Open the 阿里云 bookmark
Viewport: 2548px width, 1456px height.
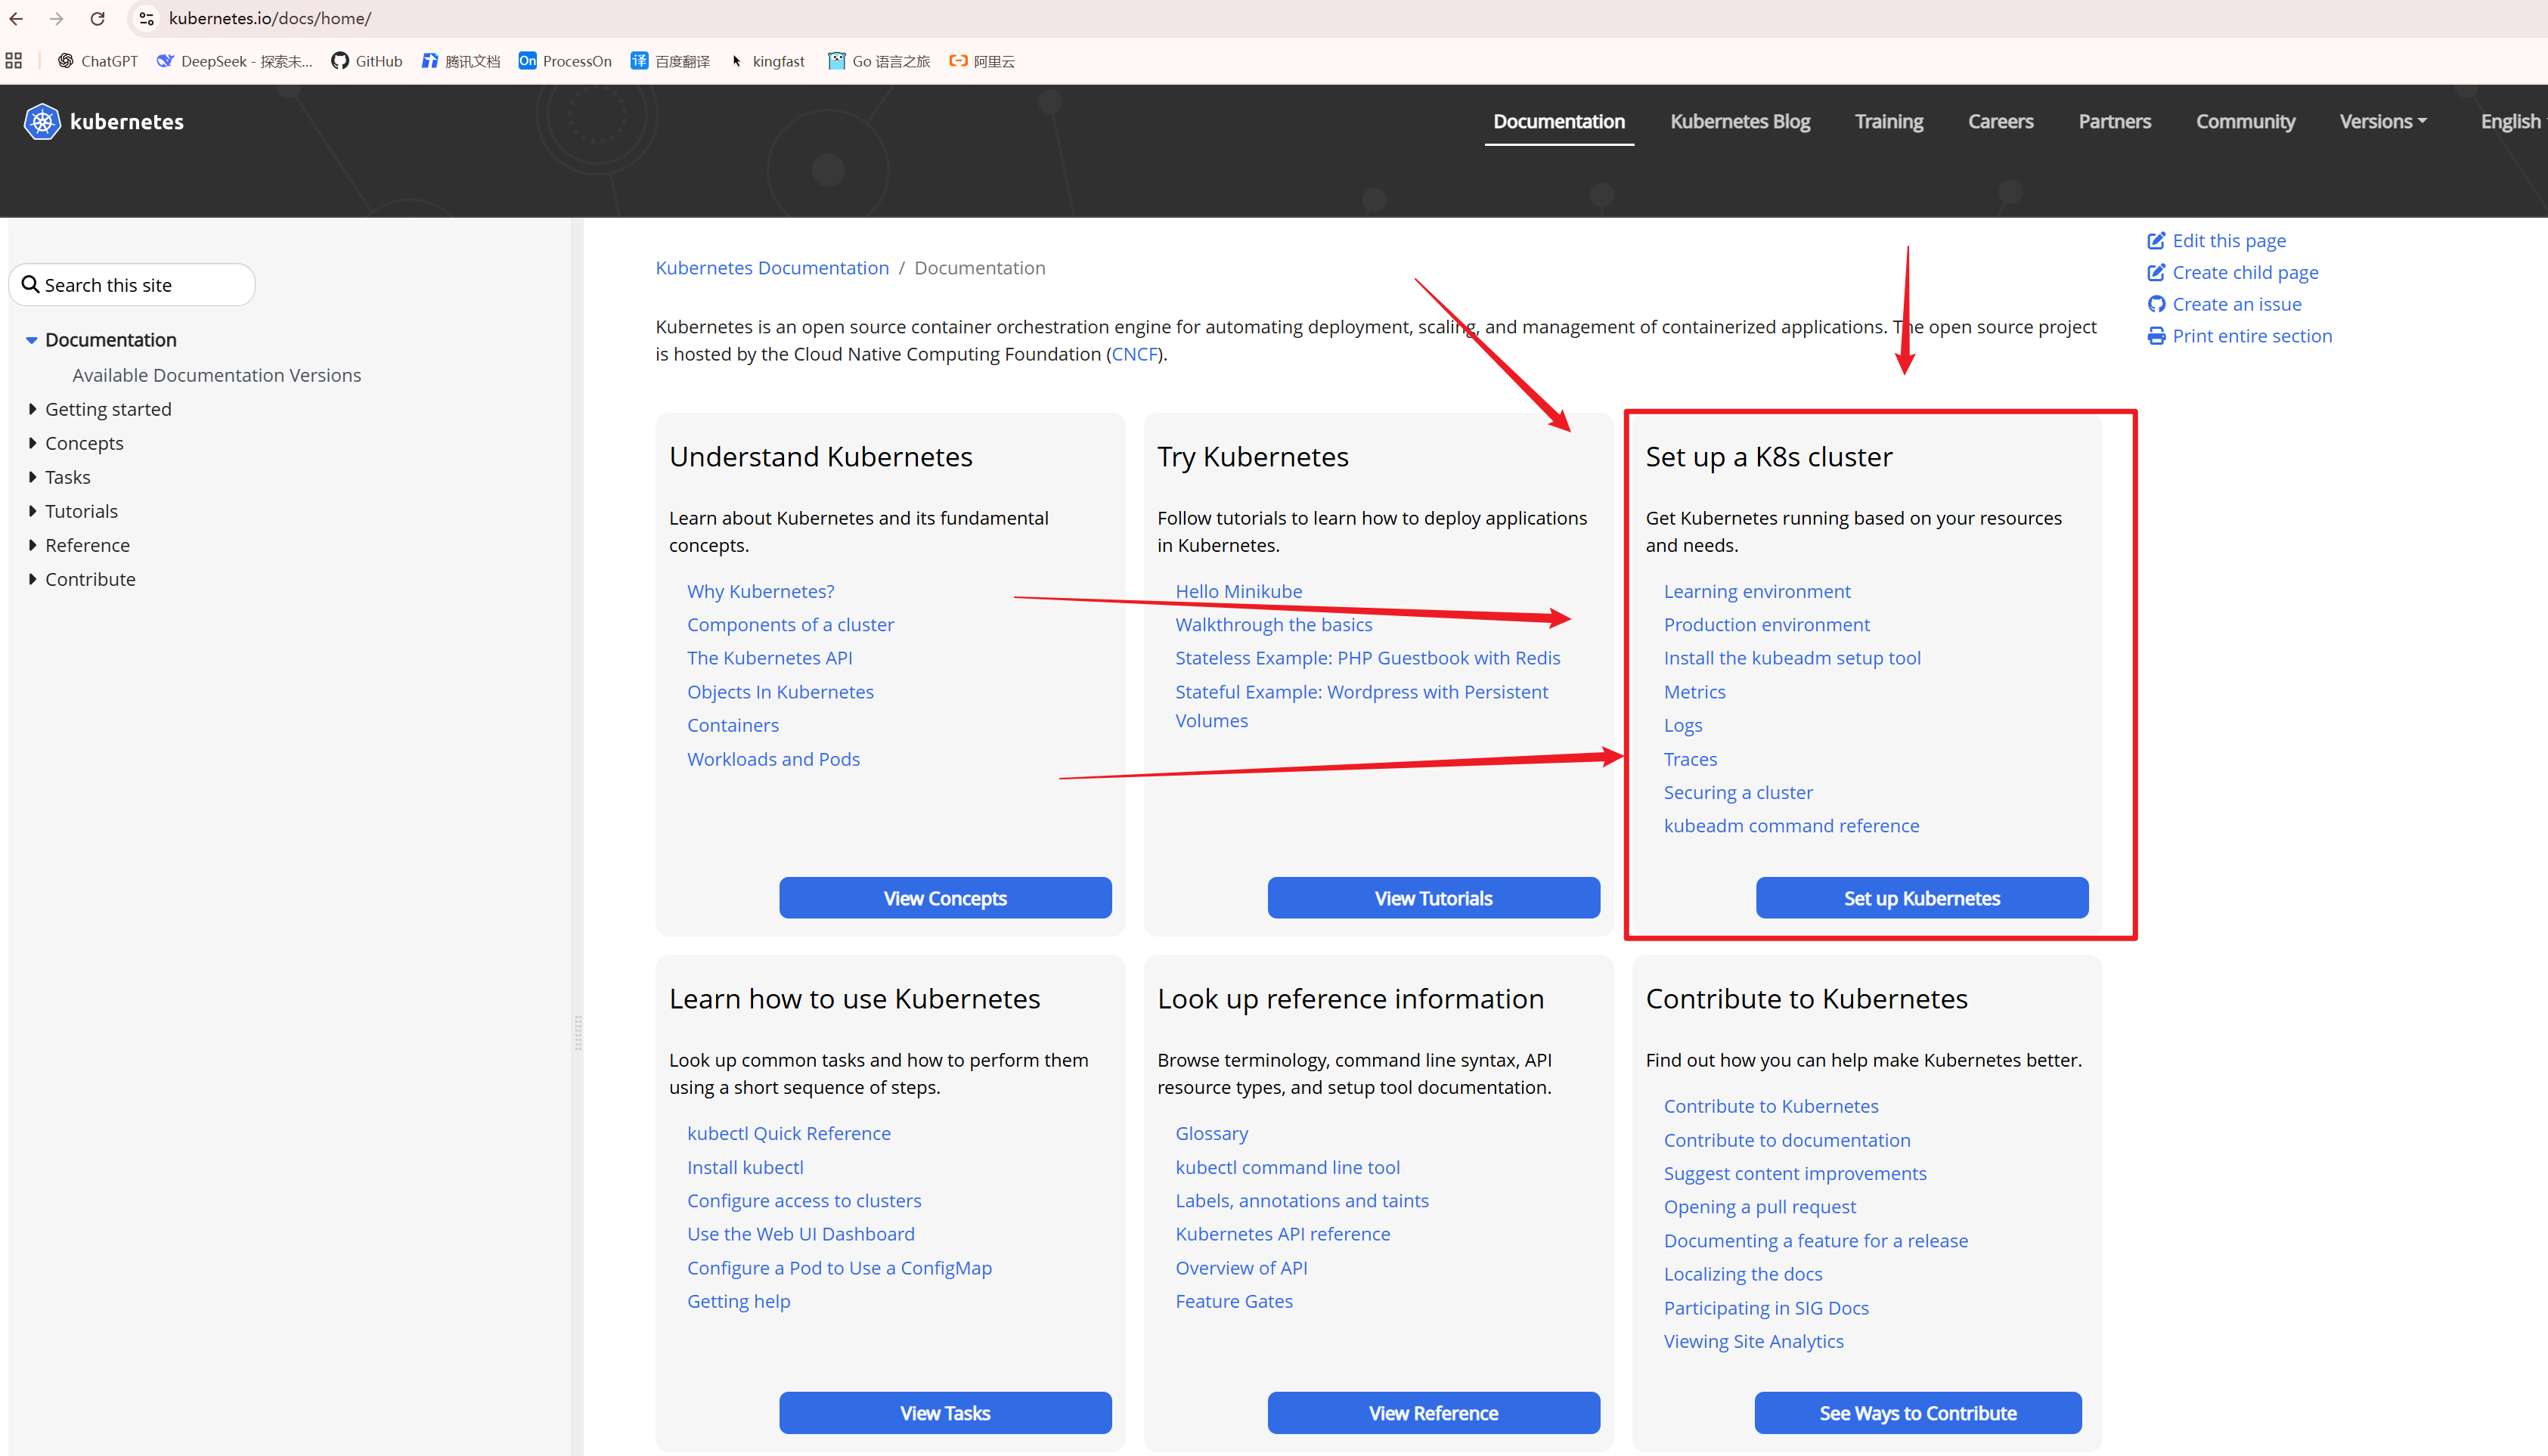[x=982, y=61]
